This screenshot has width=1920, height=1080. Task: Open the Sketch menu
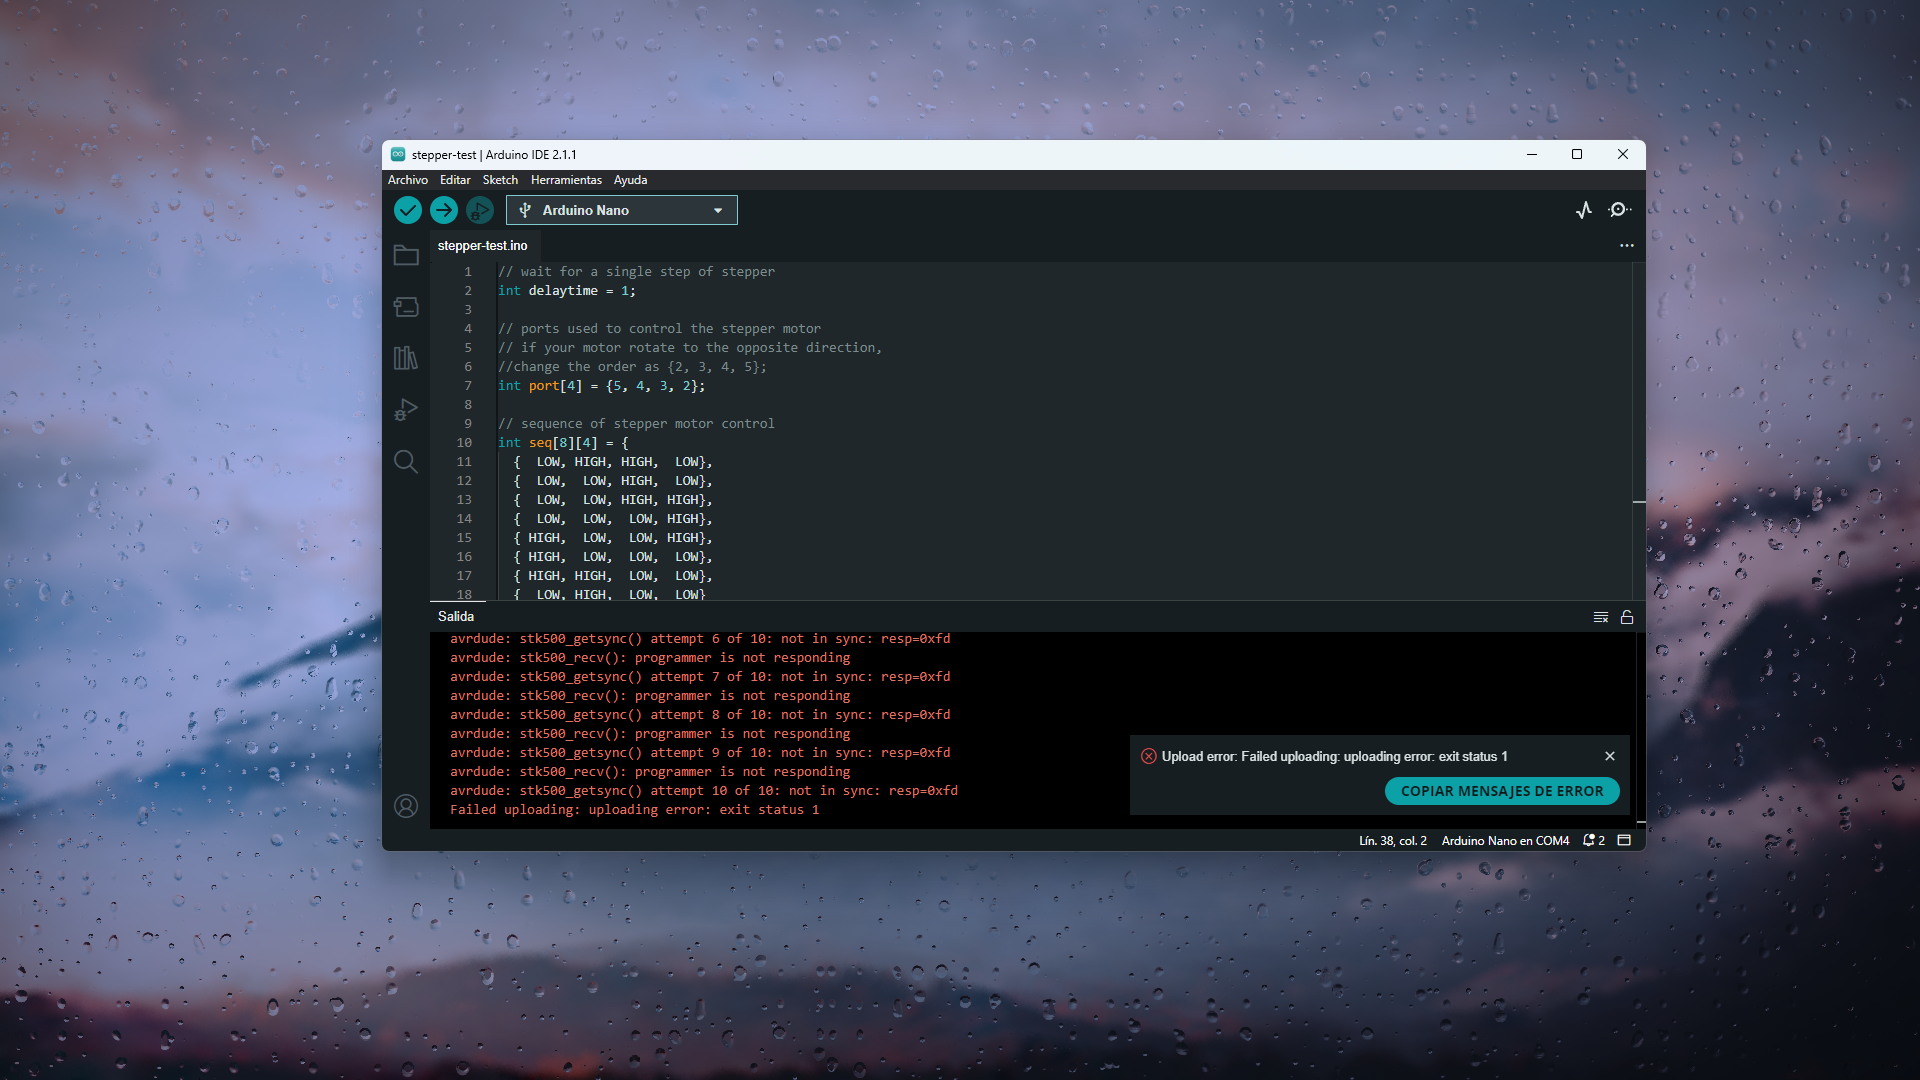click(x=500, y=180)
